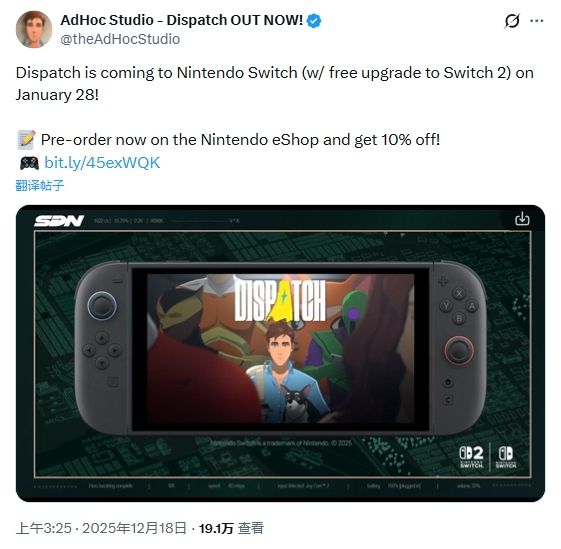Click the post timestamp 上午3:25
Image resolution: width=561 pixels, height=549 pixels.
point(44,529)
